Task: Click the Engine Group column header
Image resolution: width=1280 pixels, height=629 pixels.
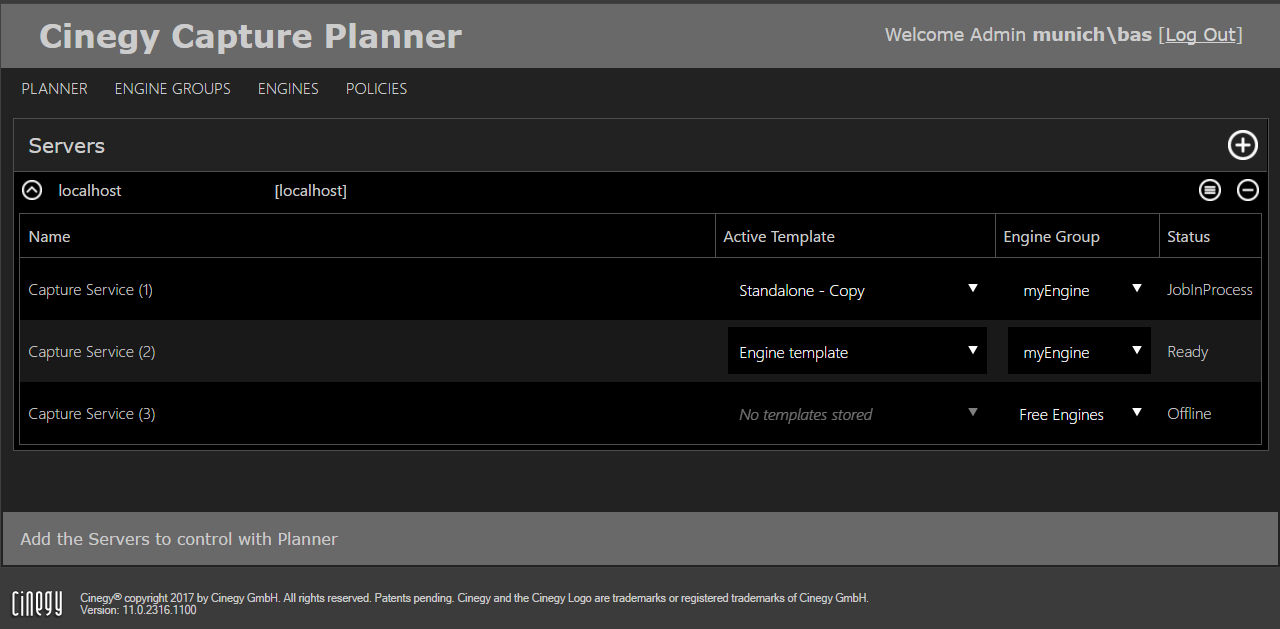Action: [x=1051, y=237]
